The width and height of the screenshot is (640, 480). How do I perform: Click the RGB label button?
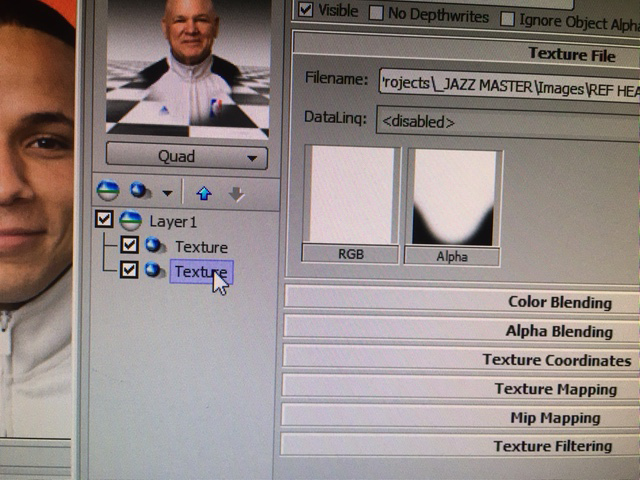coord(350,254)
